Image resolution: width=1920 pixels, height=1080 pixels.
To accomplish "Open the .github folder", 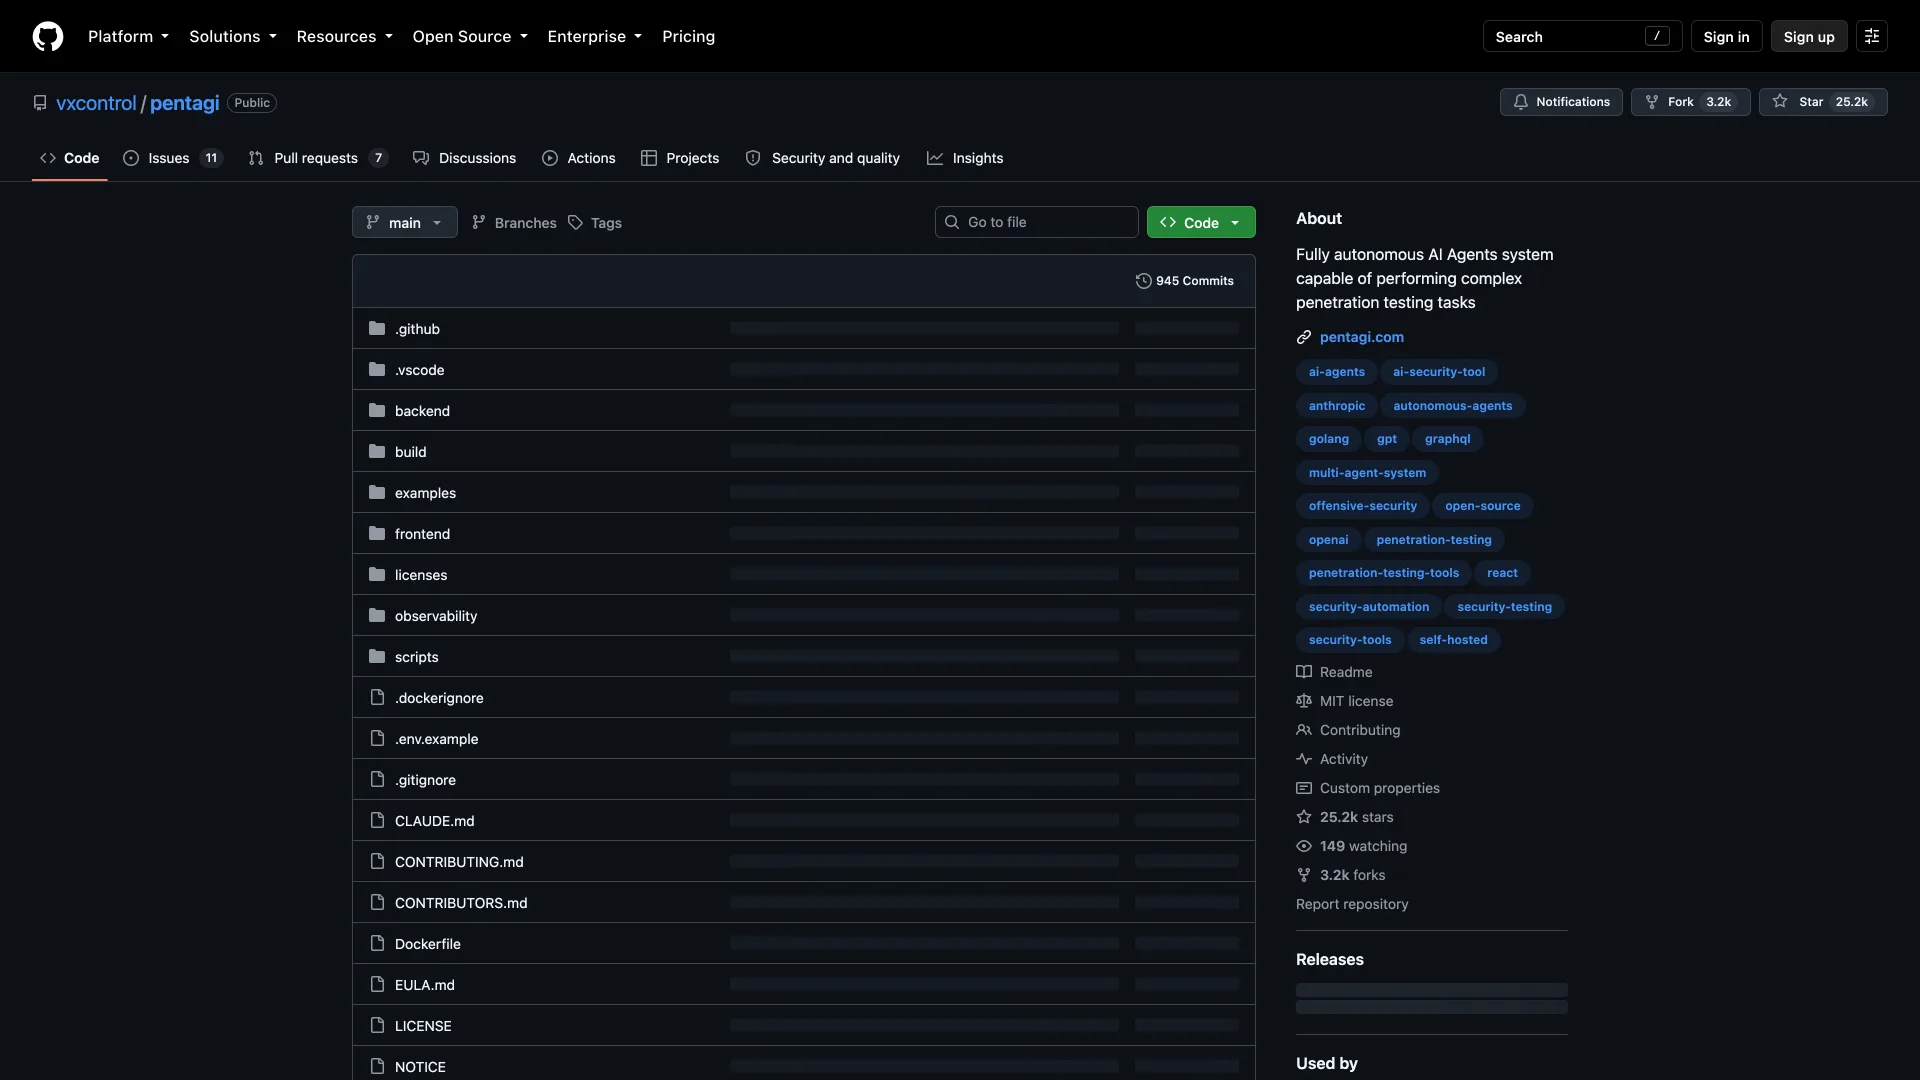I will [x=417, y=329].
